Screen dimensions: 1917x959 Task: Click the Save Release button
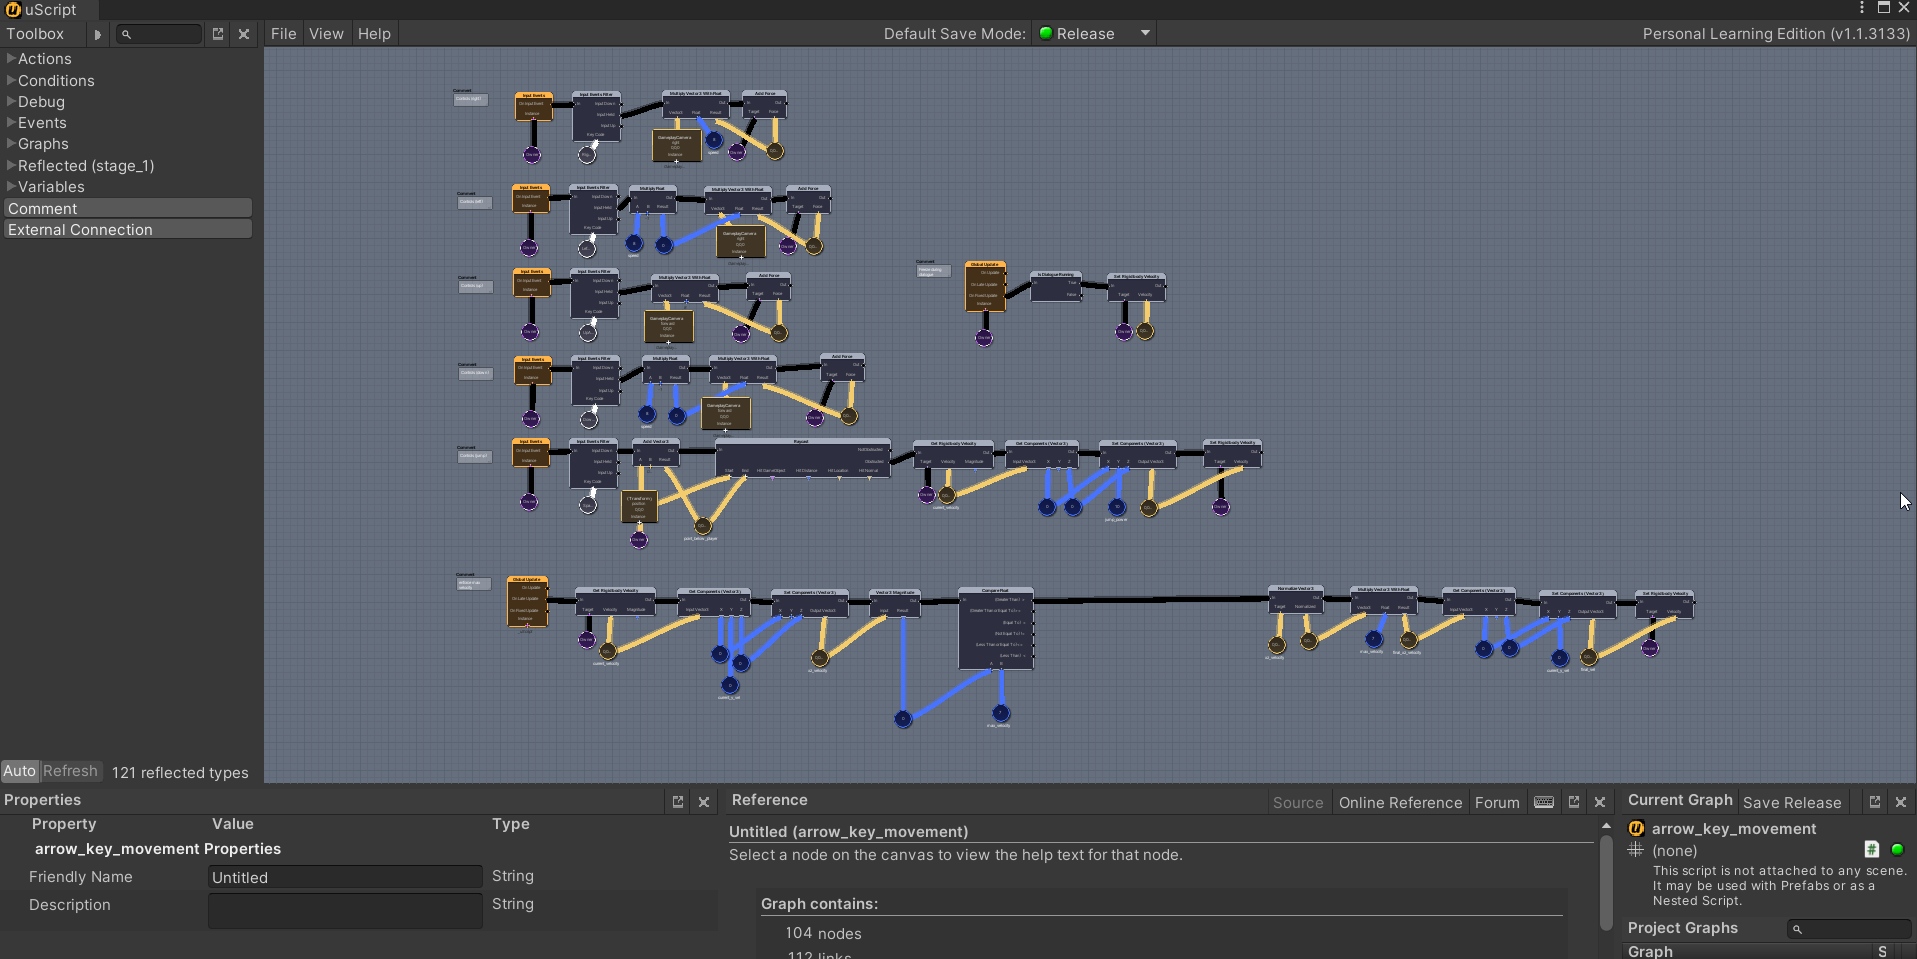(x=1791, y=802)
